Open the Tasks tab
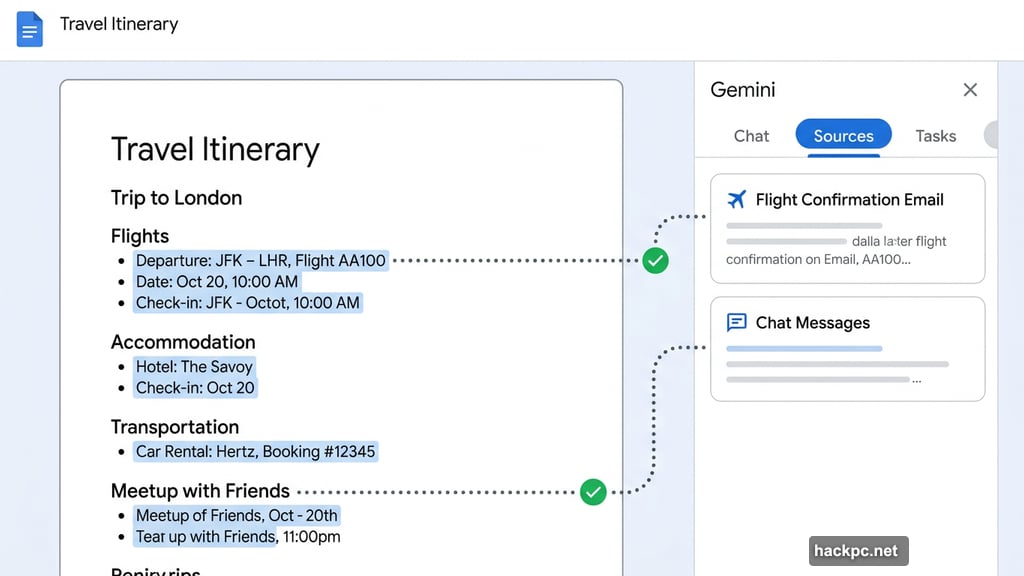This screenshot has height=576, width=1024. coord(935,136)
